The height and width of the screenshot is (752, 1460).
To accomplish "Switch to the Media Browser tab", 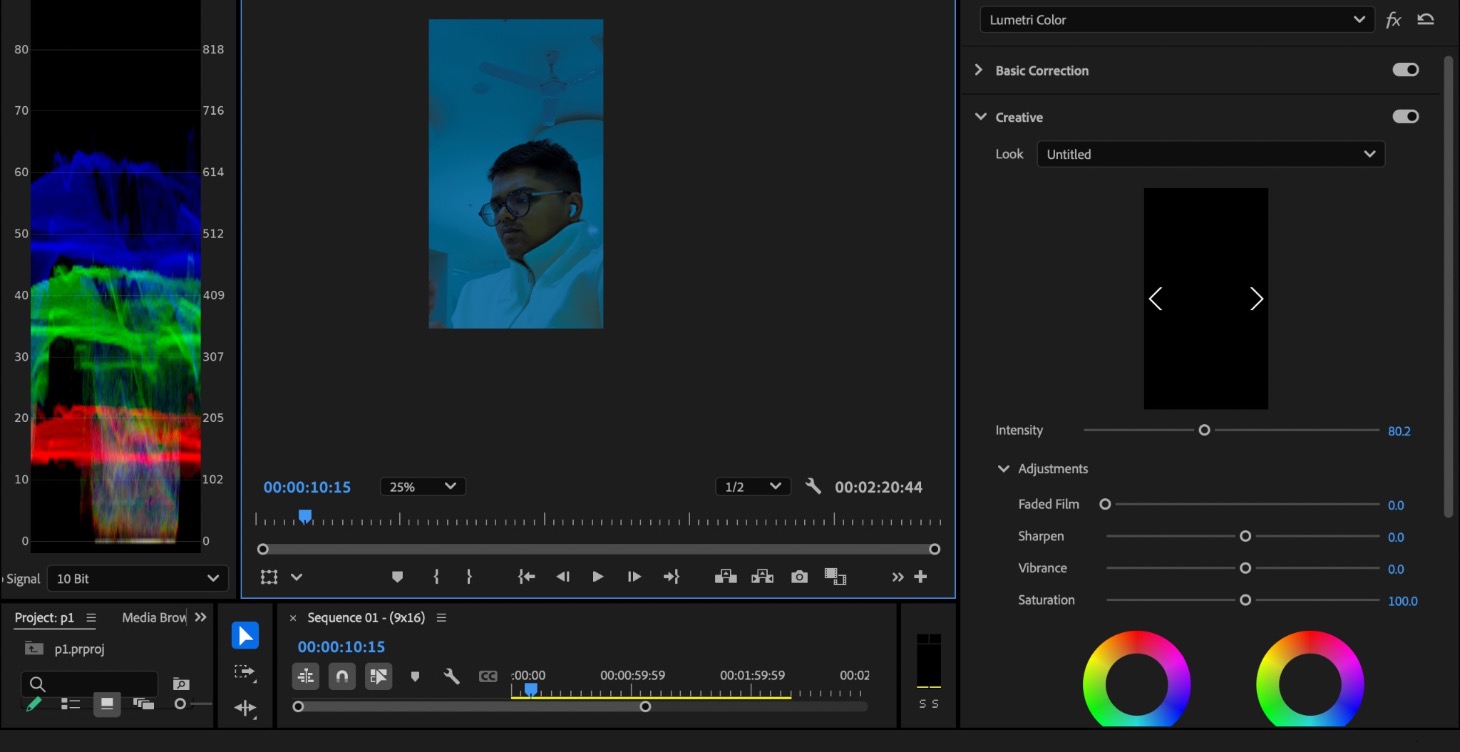I will tap(154, 617).
